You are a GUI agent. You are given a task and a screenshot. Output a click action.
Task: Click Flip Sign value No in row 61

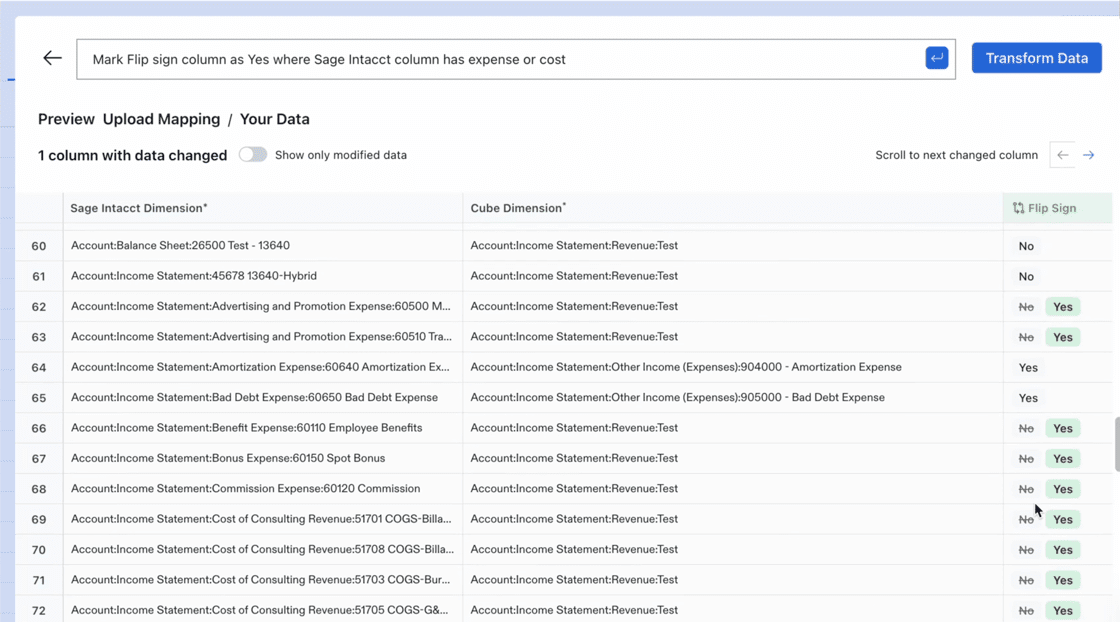pos(1026,276)
